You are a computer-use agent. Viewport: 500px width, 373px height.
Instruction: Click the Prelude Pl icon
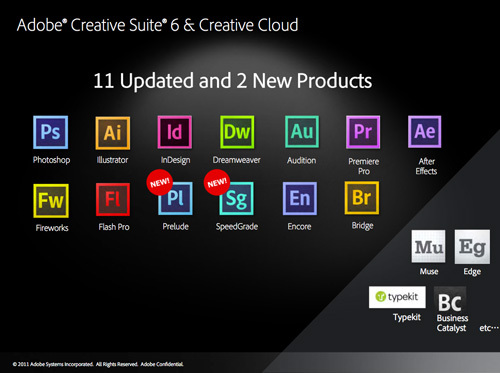(x=175, y=198)
